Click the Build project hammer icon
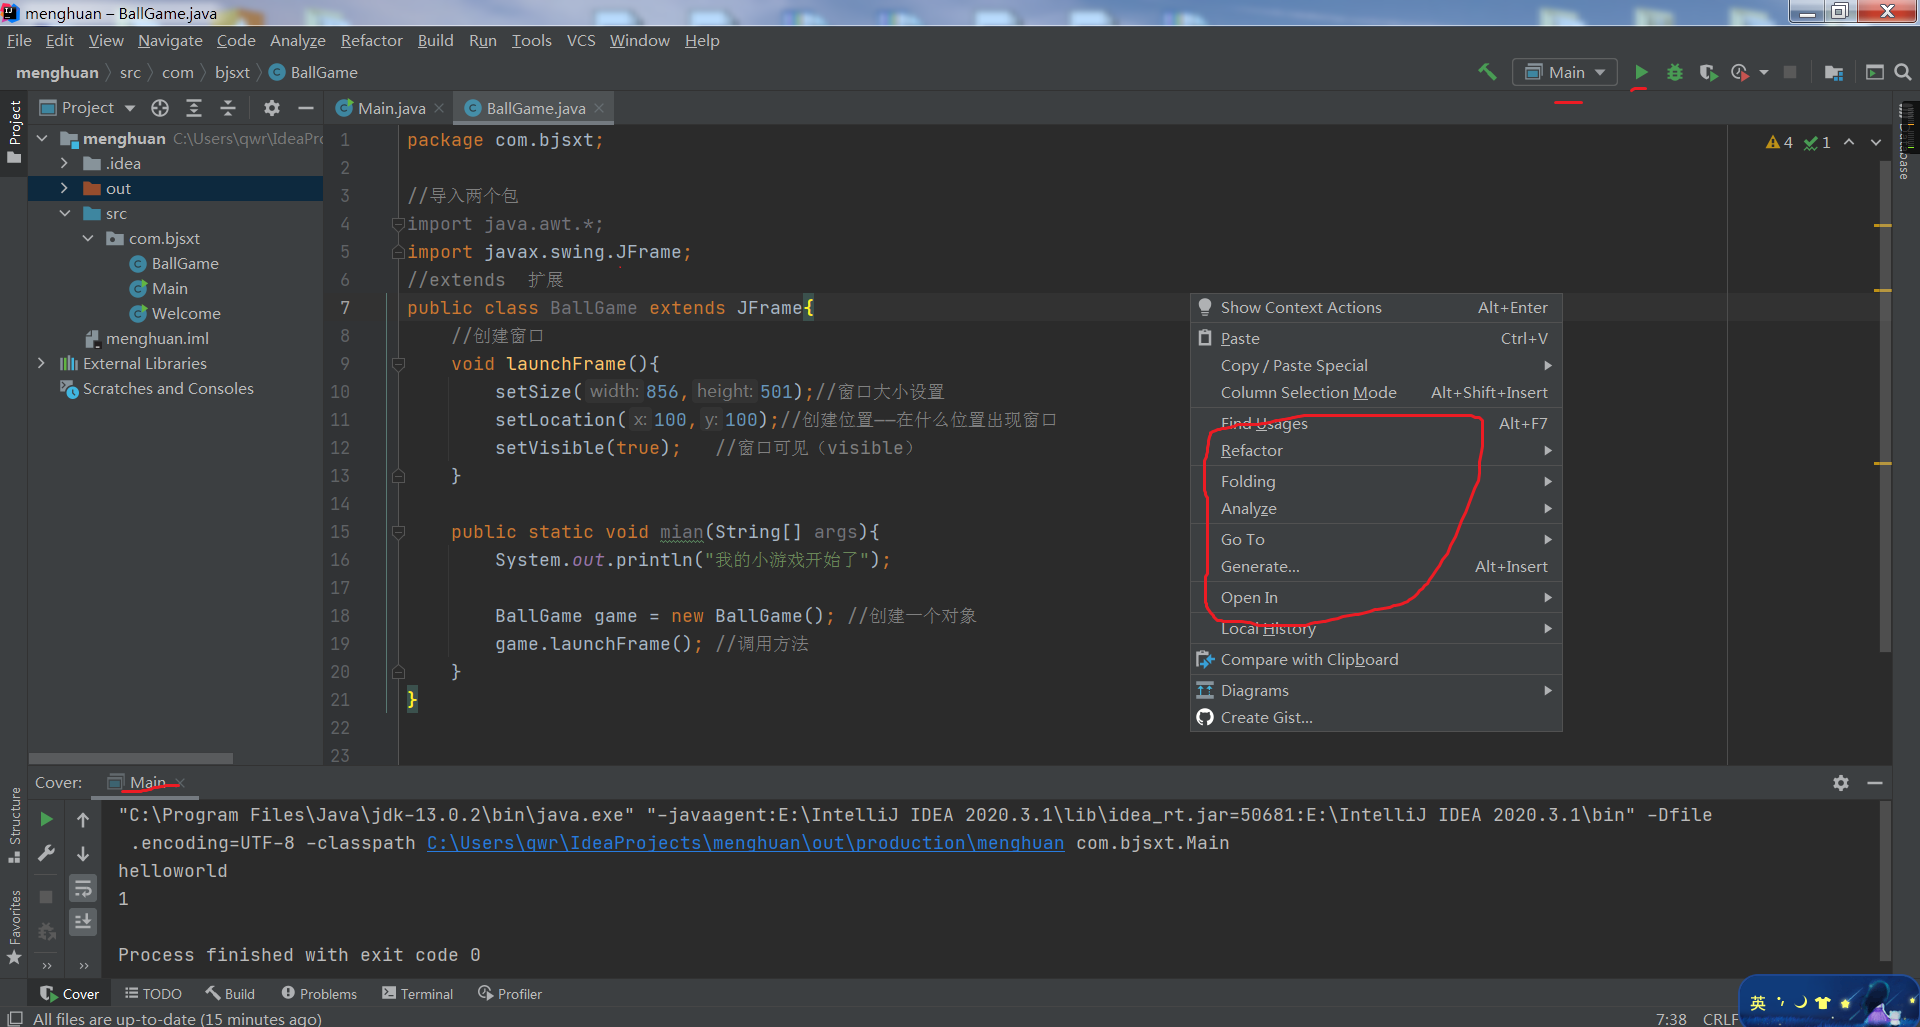This screenshot has height=1027, width=1920. pyautogui.click(x=1487, y=72)
